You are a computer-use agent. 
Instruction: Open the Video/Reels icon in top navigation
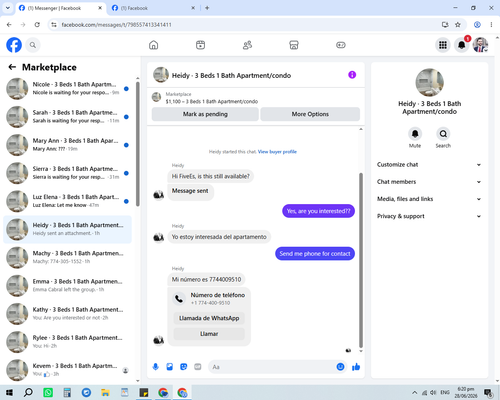coord(200,45)
